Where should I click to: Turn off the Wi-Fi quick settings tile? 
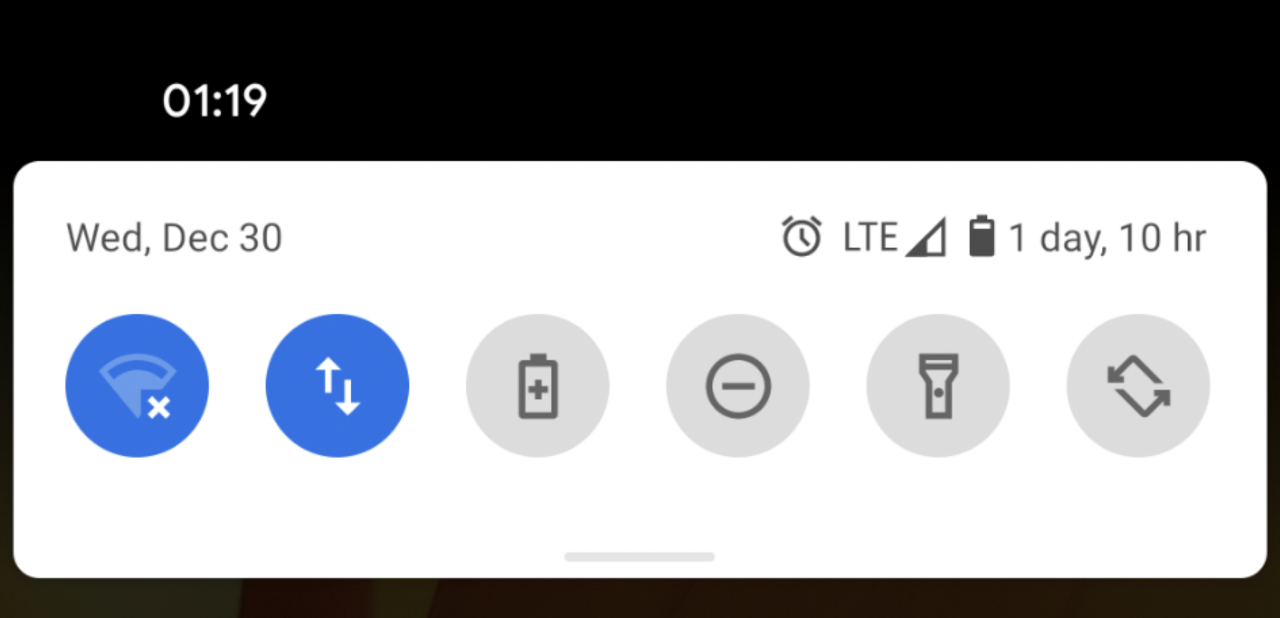click(137, 386)
